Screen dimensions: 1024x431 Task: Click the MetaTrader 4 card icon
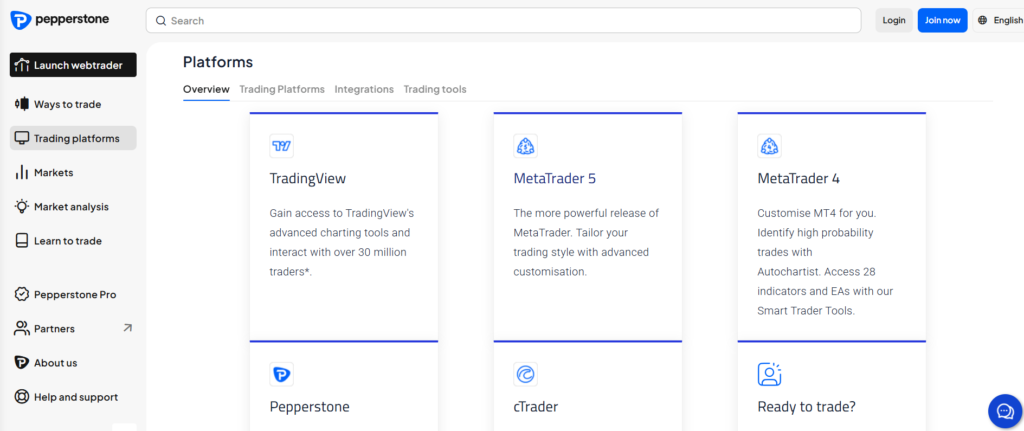769,146
